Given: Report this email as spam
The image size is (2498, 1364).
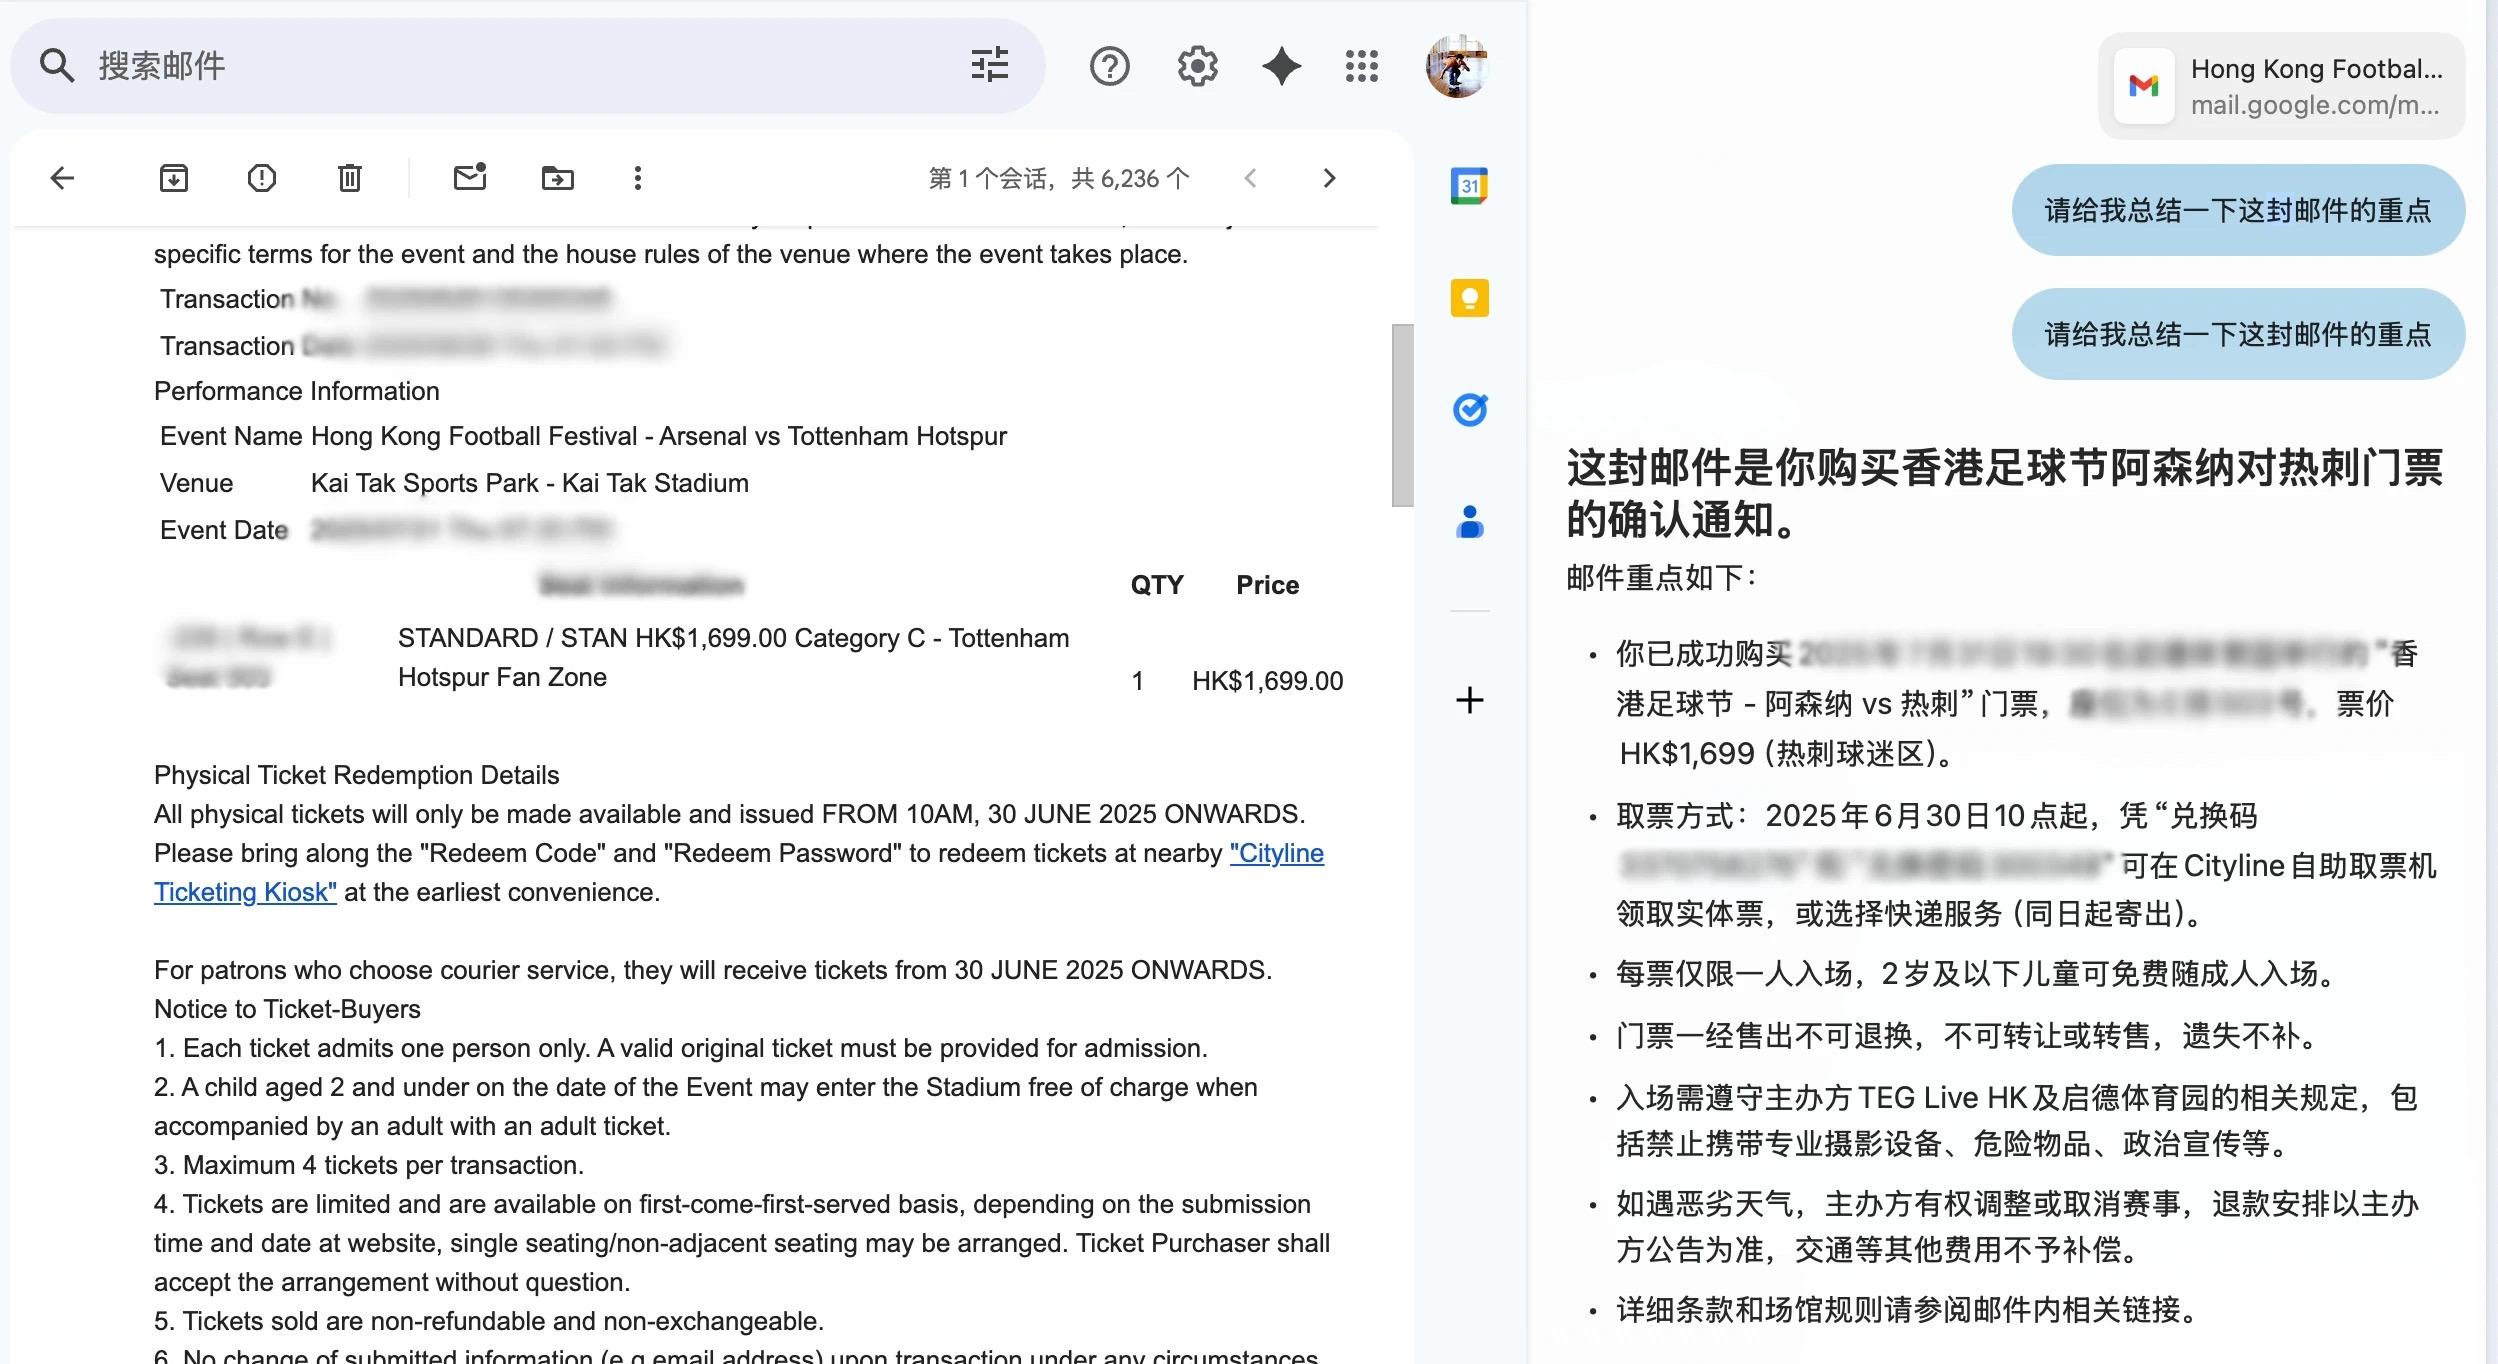Looking at the screenshot, I should coord(261,178).
